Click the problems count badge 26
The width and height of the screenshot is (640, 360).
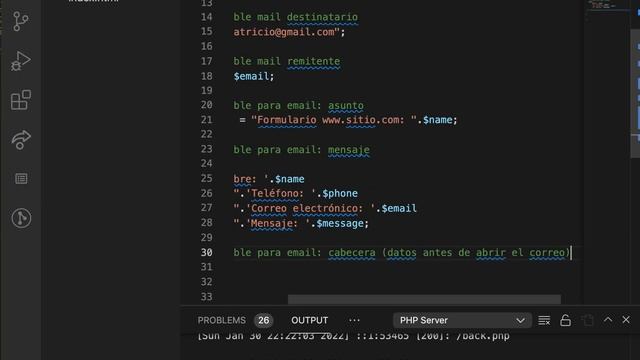263,320
